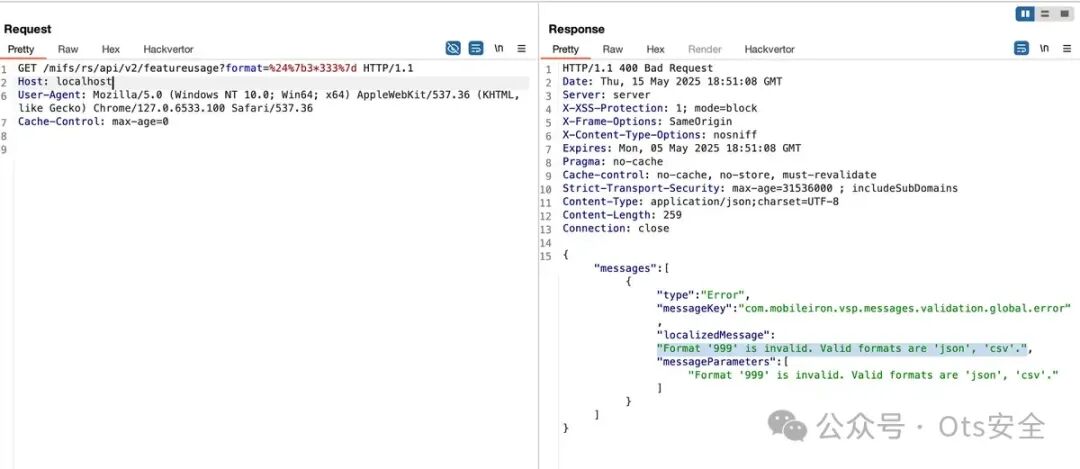This screenshot has height=469, width=1080.
Task: Open the Response panel hamburger menu
Action: [x=1067, y=48]
